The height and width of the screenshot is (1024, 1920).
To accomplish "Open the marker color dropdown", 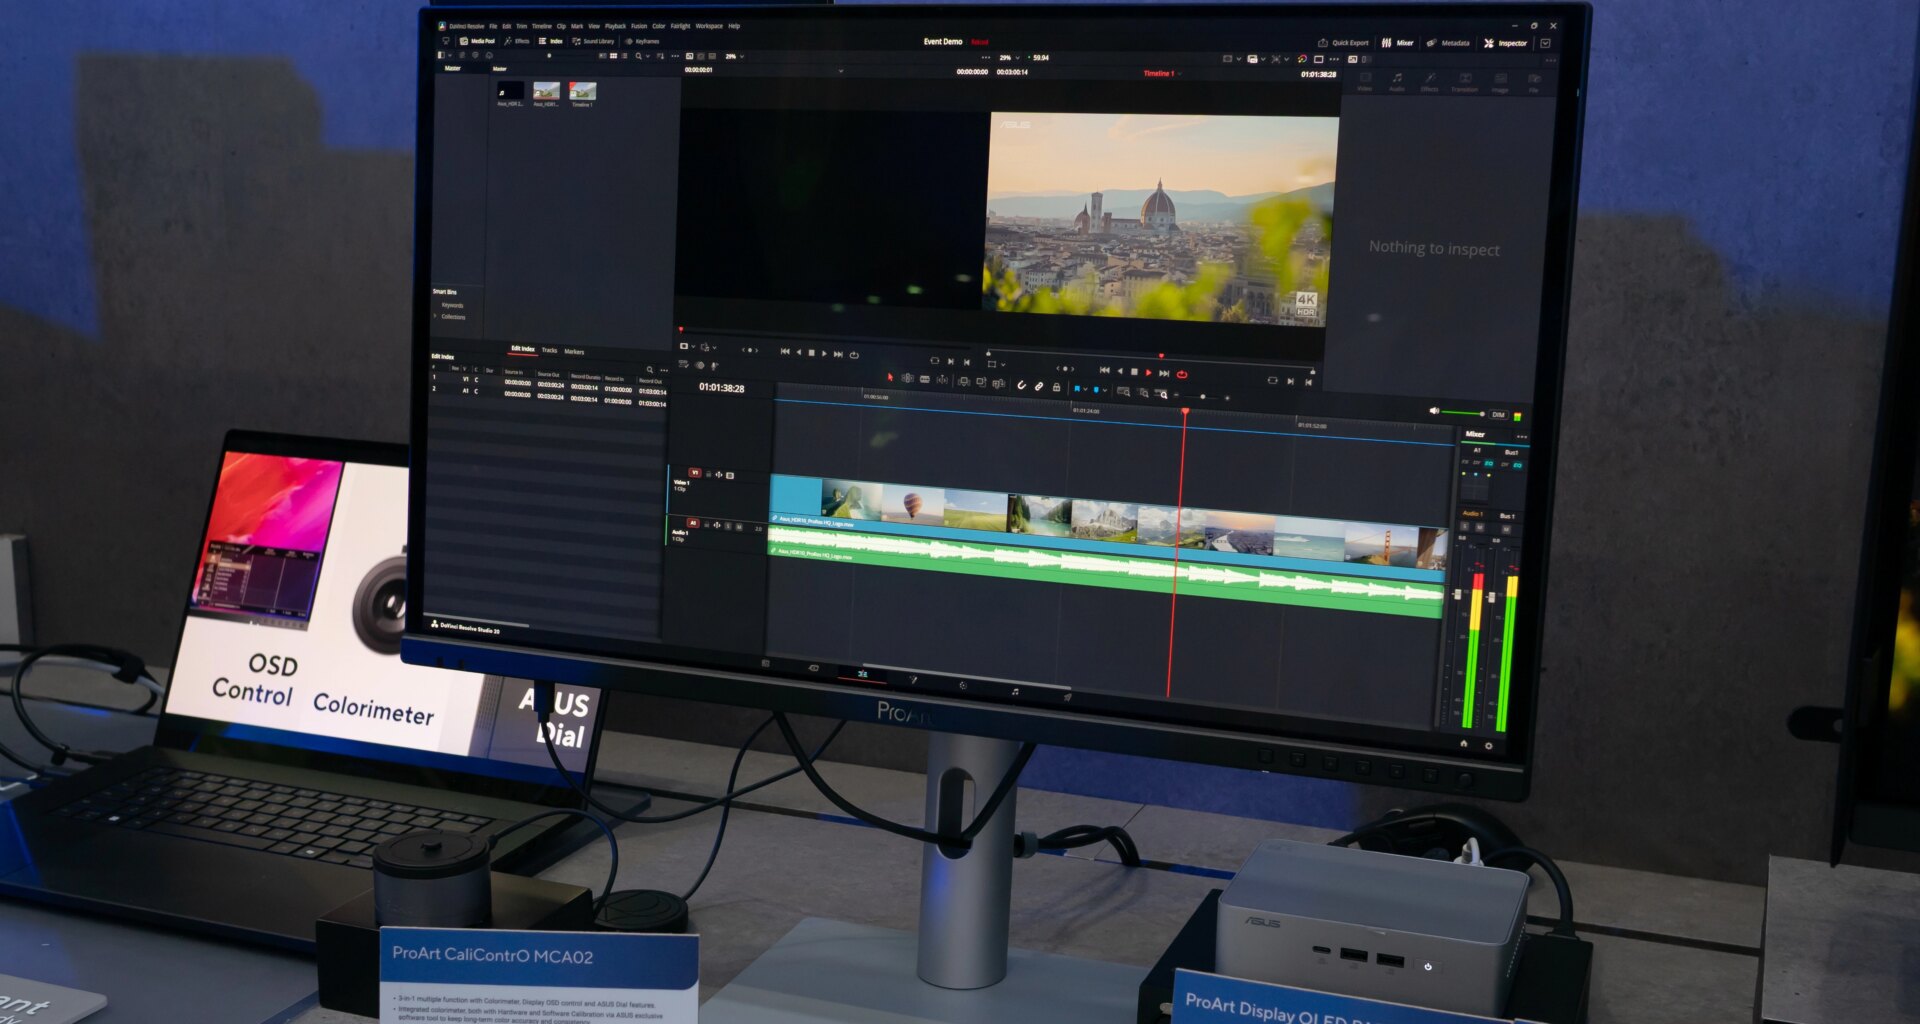I will pos(1105,390).
